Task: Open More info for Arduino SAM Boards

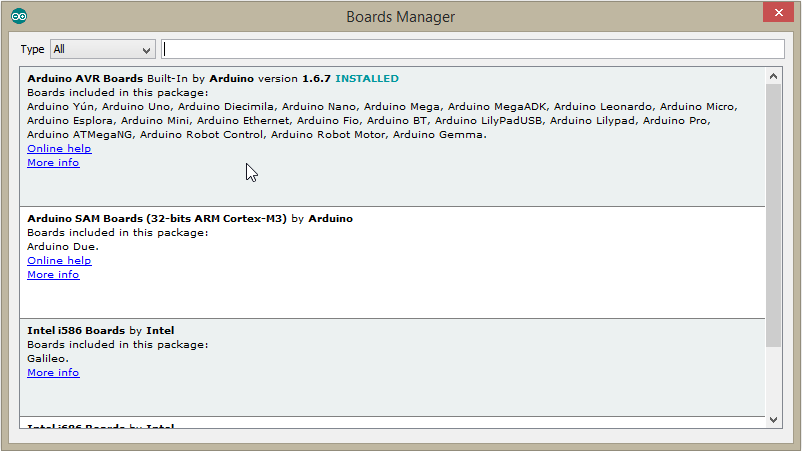Action: pos(53,275)
